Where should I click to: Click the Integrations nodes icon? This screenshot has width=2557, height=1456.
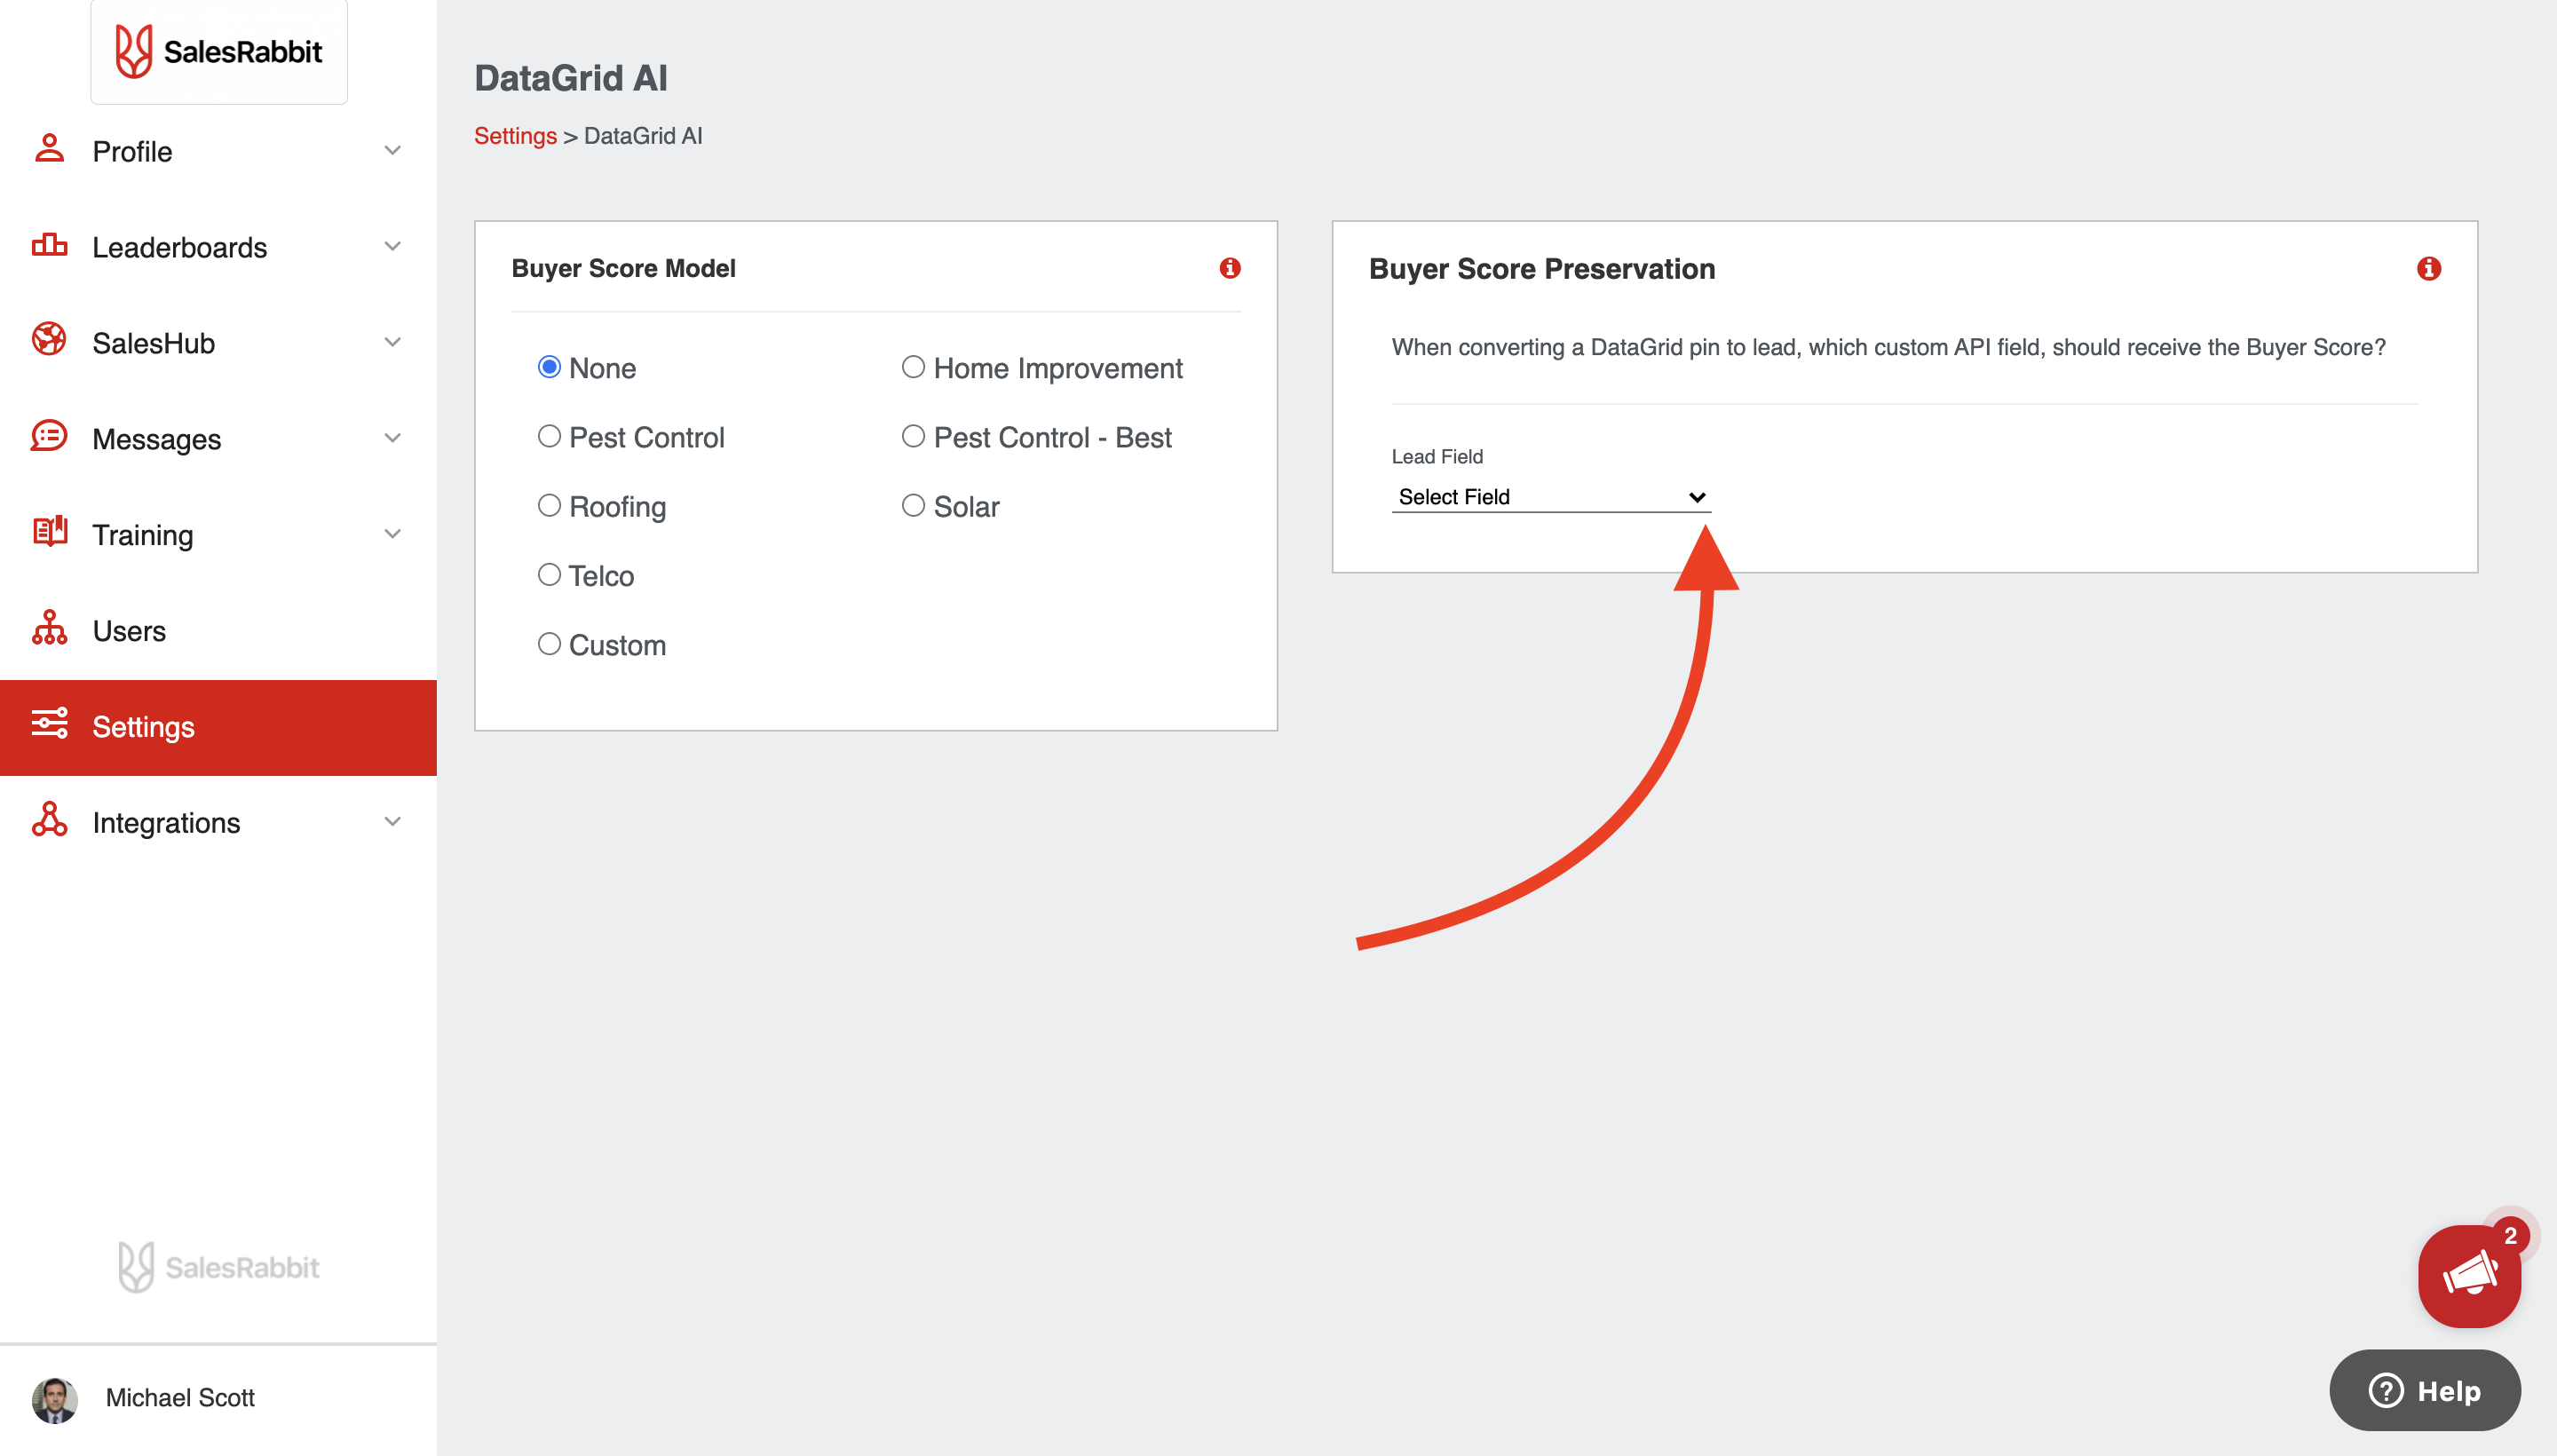coord(49,819)
